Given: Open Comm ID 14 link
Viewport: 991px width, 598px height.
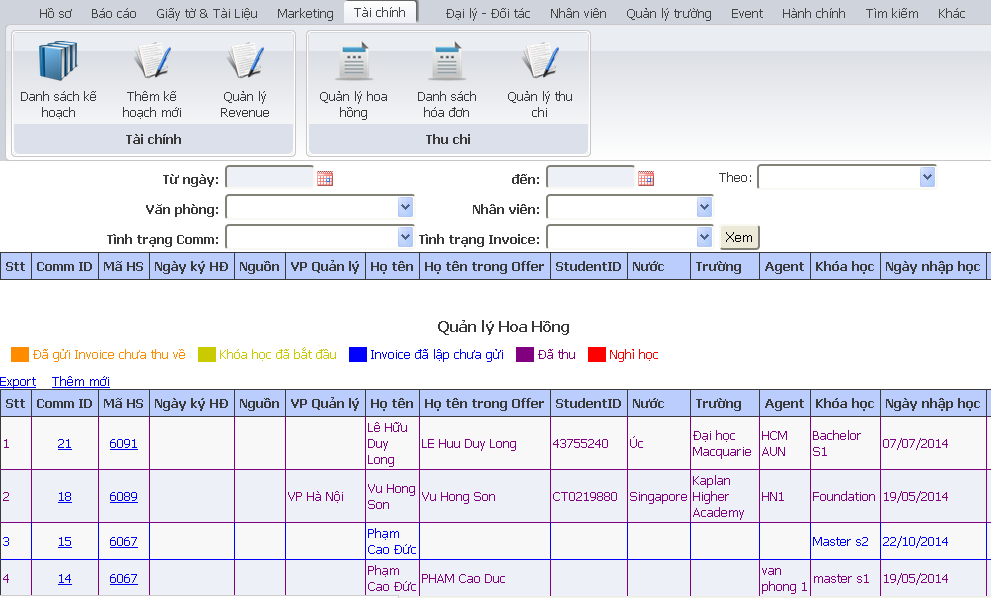Looking at the screenshot, I should [x=64, y=578].
